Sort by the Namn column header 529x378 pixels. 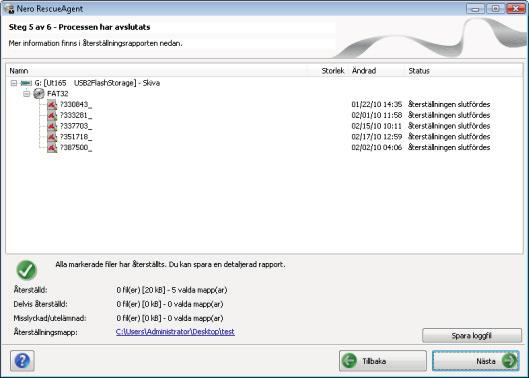(19, 71)
